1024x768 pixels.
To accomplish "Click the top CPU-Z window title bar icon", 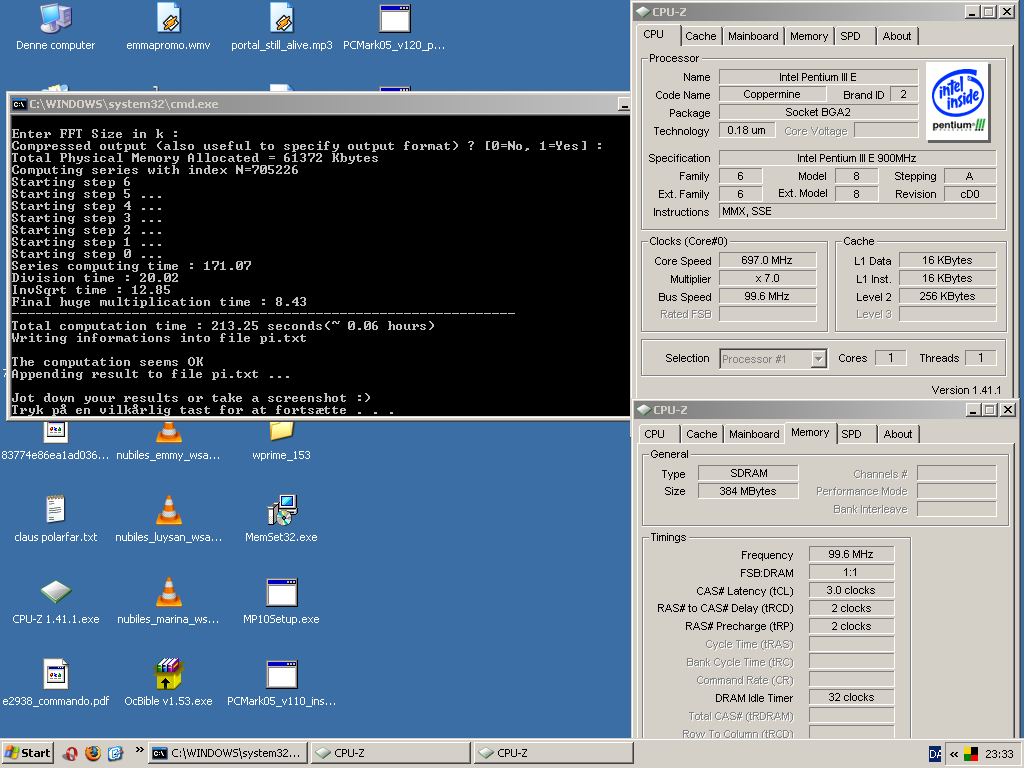I will pos(643,12).
